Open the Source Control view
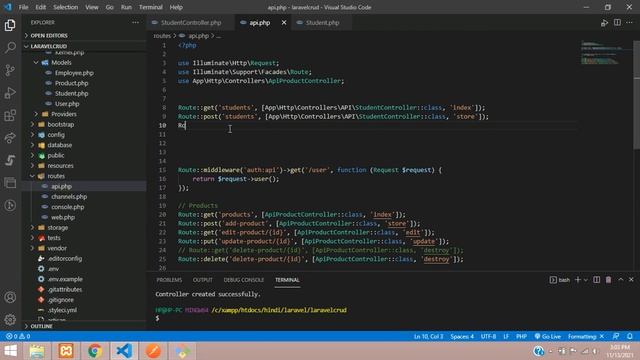Image resolution: width=640 pixels, height=360 pixels. [x=10, y=70]
